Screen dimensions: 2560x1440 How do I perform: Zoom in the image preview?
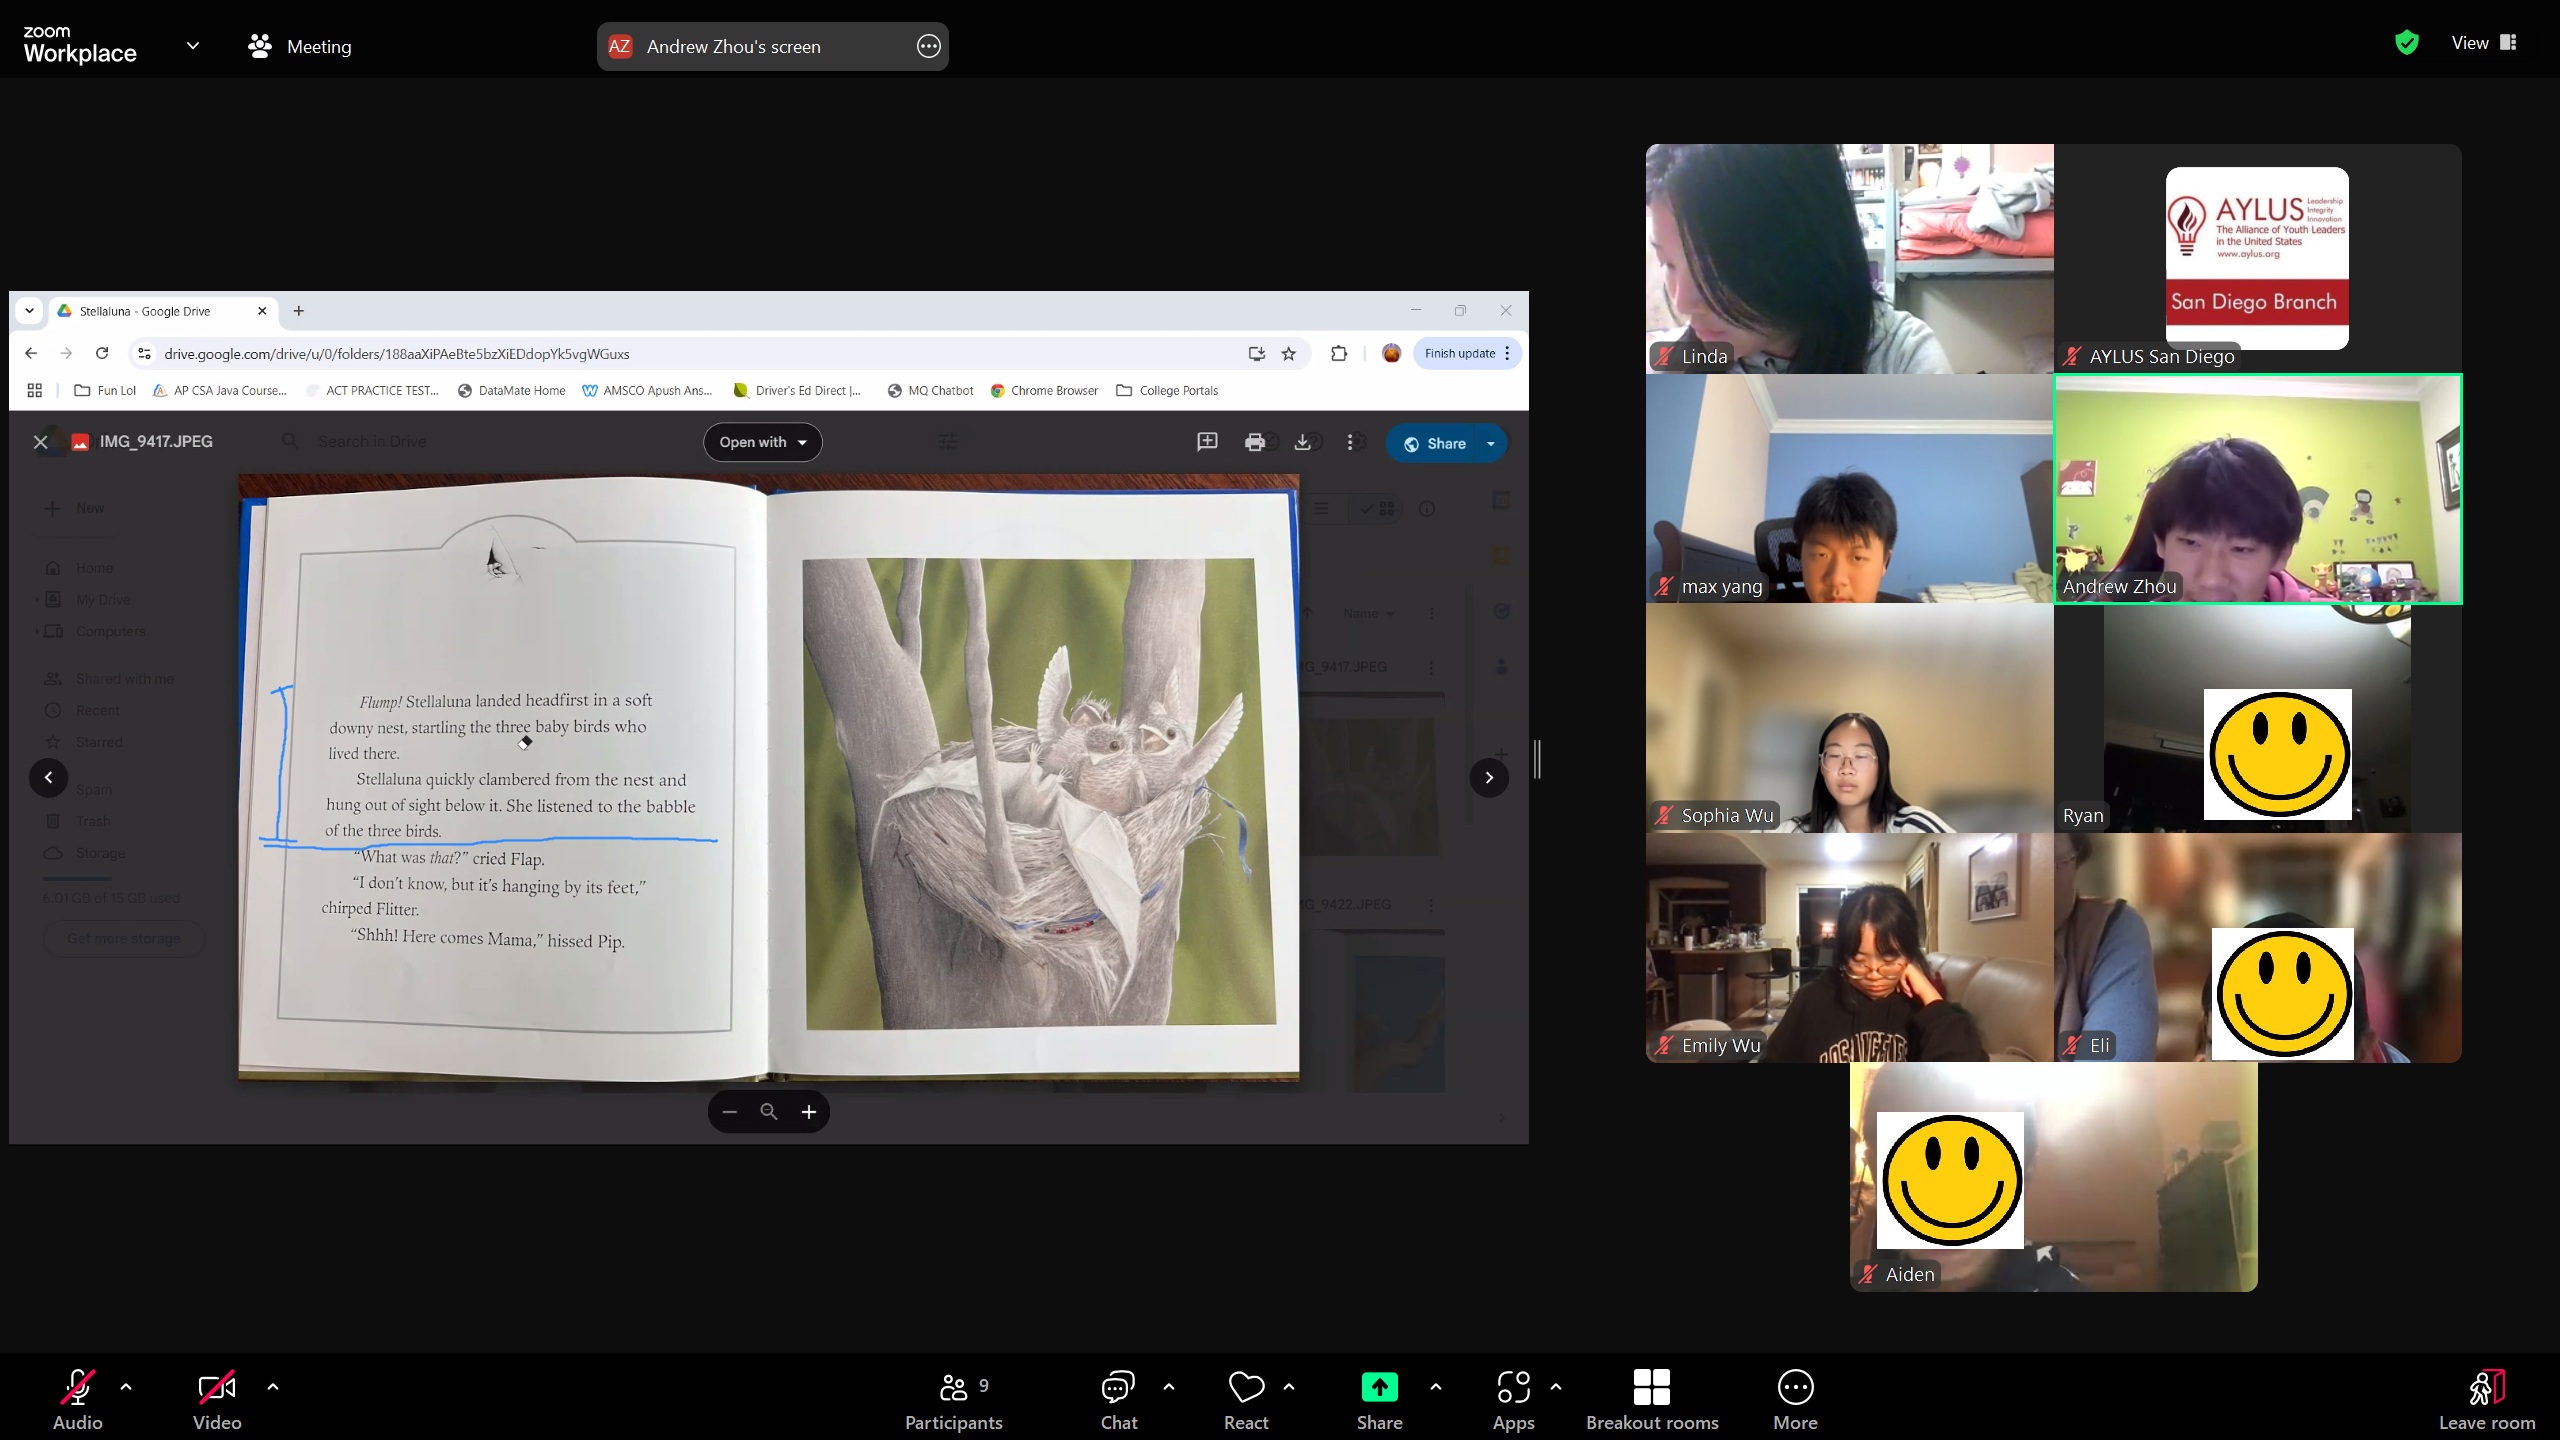pyautogui.click(x=808, y=1111)
